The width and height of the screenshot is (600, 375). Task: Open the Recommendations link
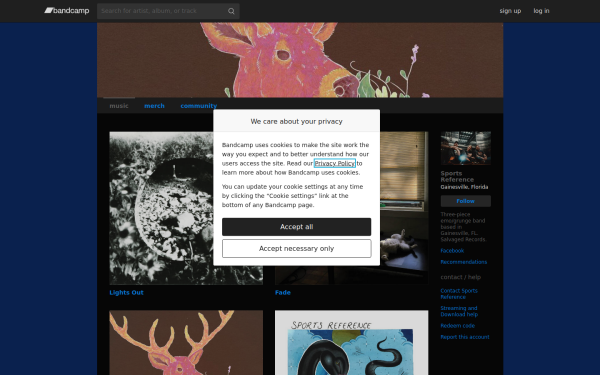[464, 262]
